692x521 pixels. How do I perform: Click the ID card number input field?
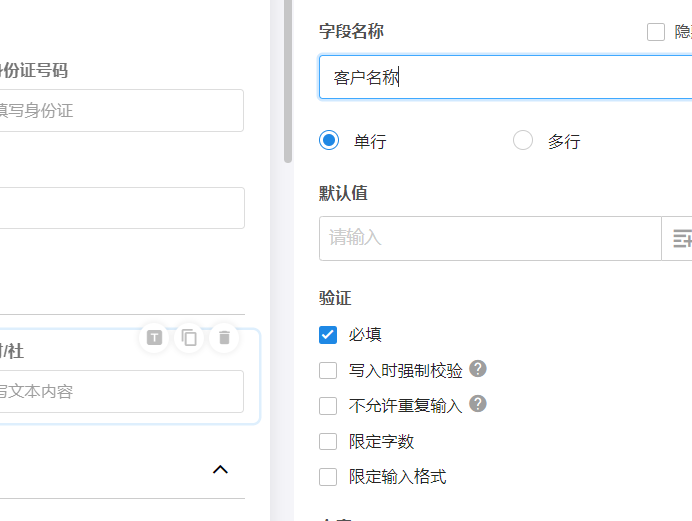coord(120,111)
